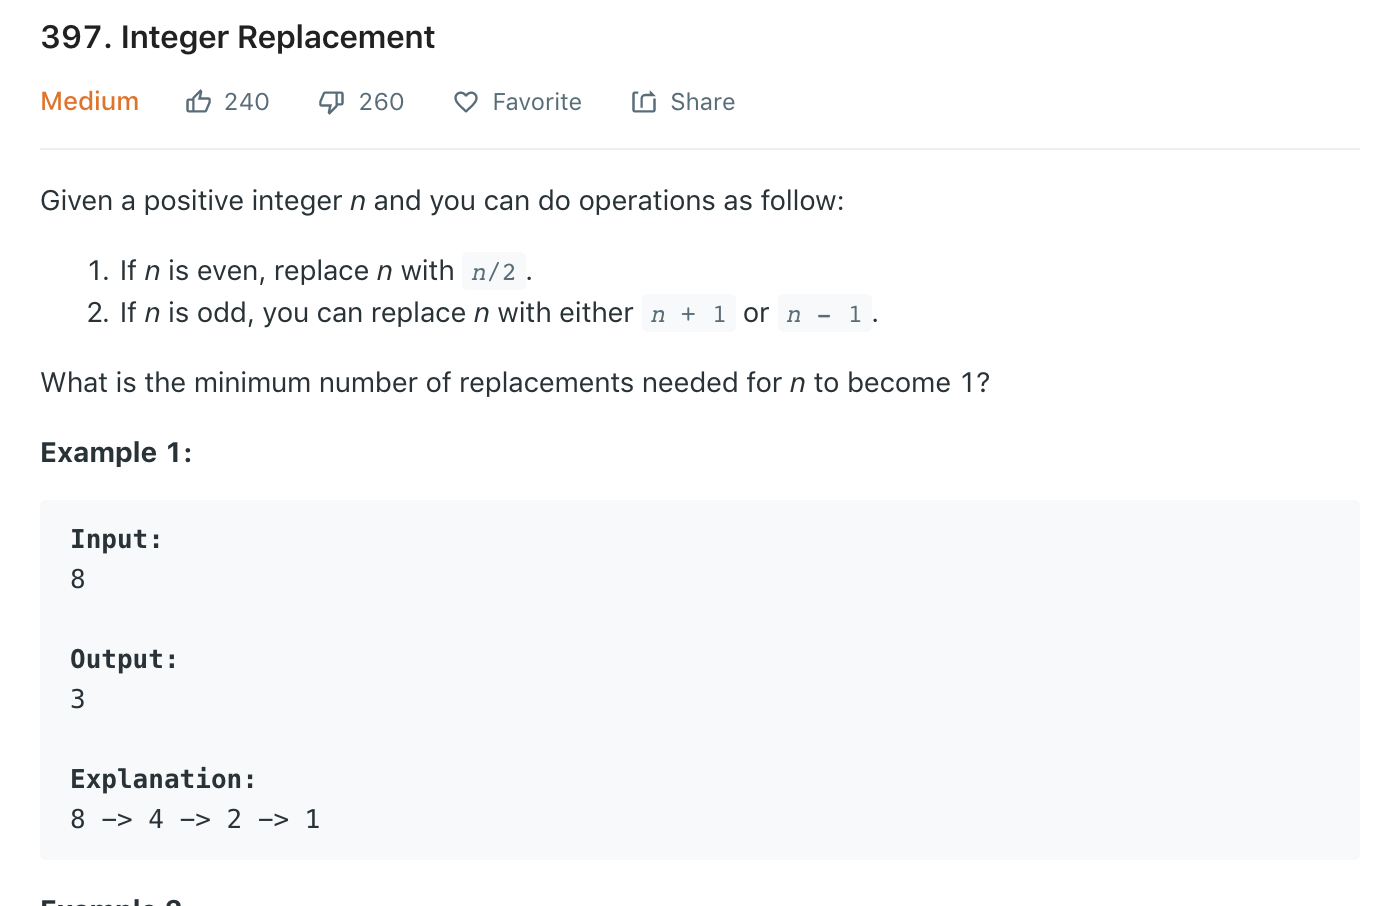
Task: Select the Medium difficulty label
Action: (x=90, y=102)
